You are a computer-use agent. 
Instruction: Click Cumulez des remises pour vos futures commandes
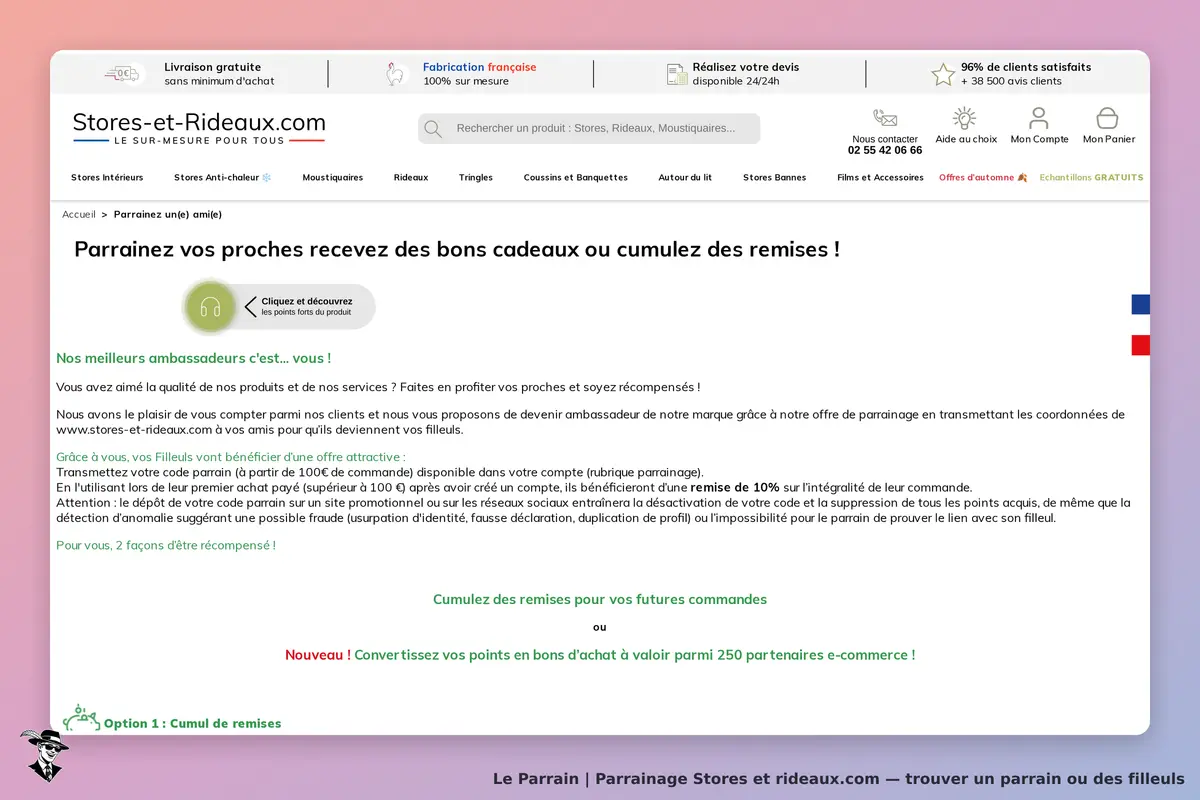pyautogui.click(x=600, y=599)
